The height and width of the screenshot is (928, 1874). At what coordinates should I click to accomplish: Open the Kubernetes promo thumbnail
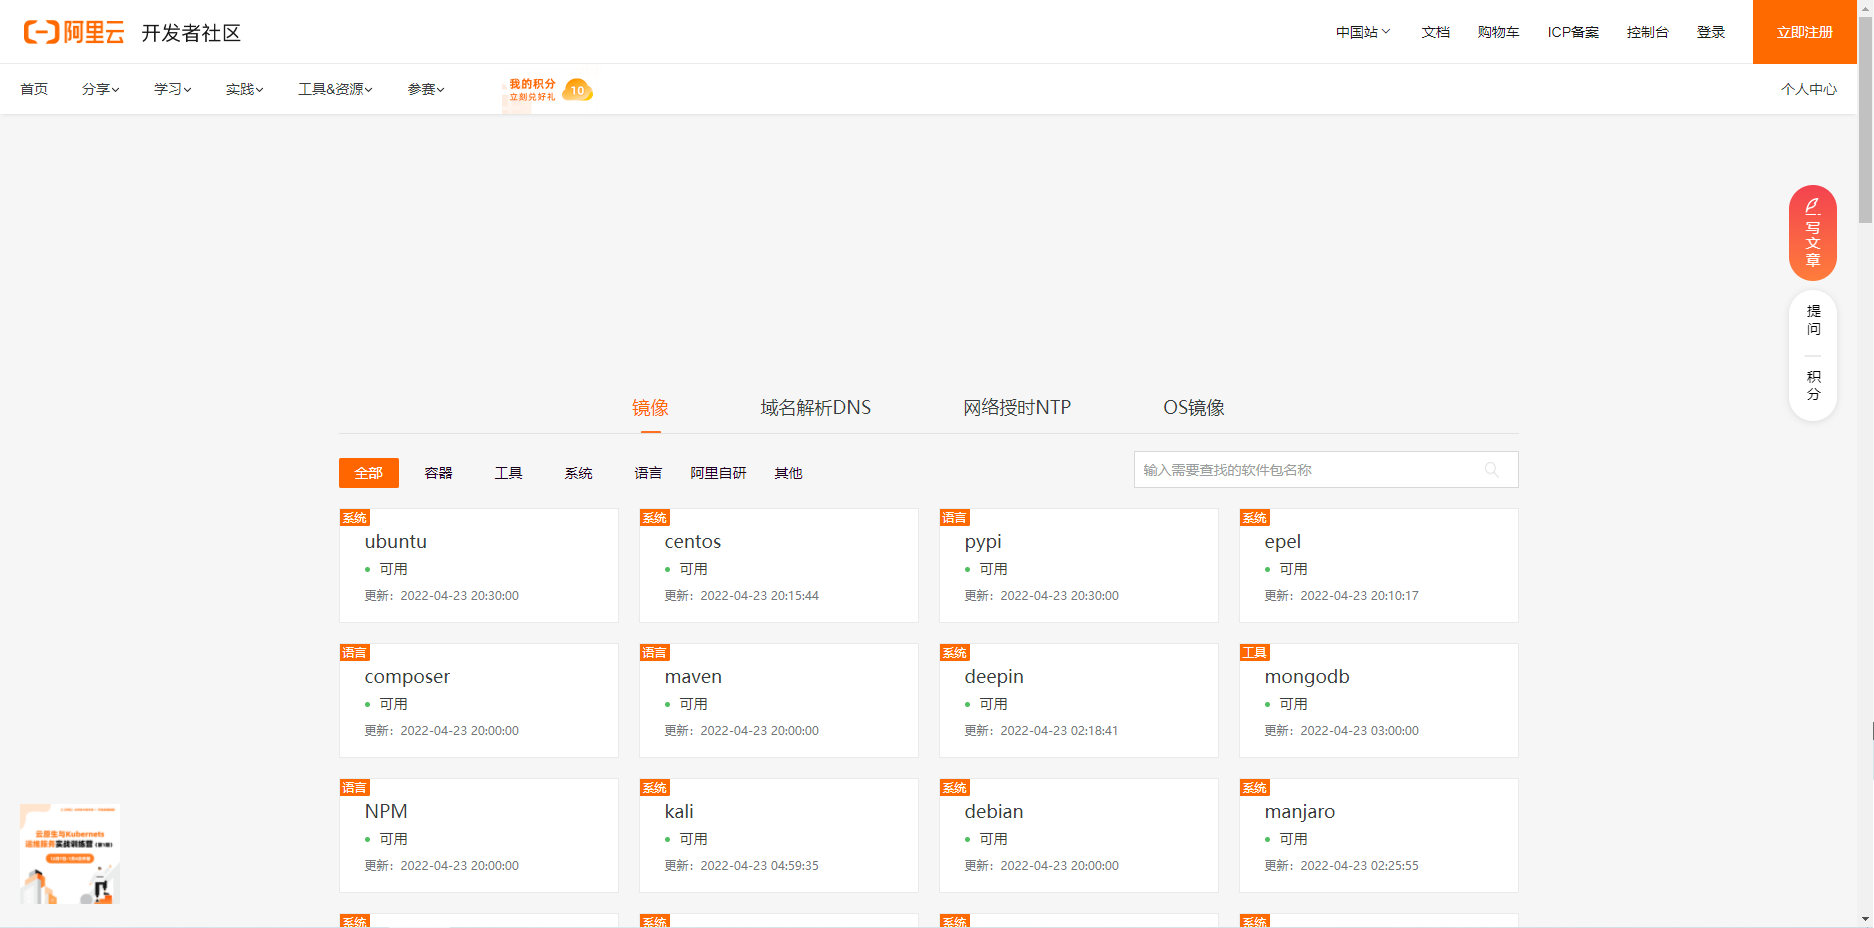click(x=70, y=854)
